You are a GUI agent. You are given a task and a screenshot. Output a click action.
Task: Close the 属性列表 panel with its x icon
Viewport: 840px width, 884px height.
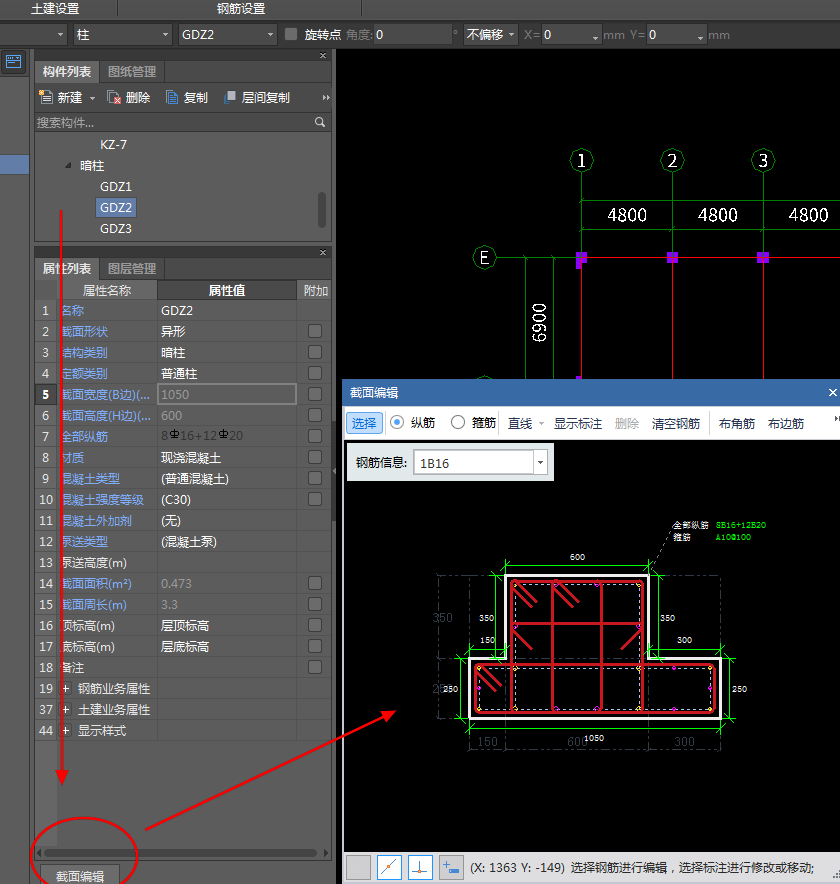pos(323,252)
